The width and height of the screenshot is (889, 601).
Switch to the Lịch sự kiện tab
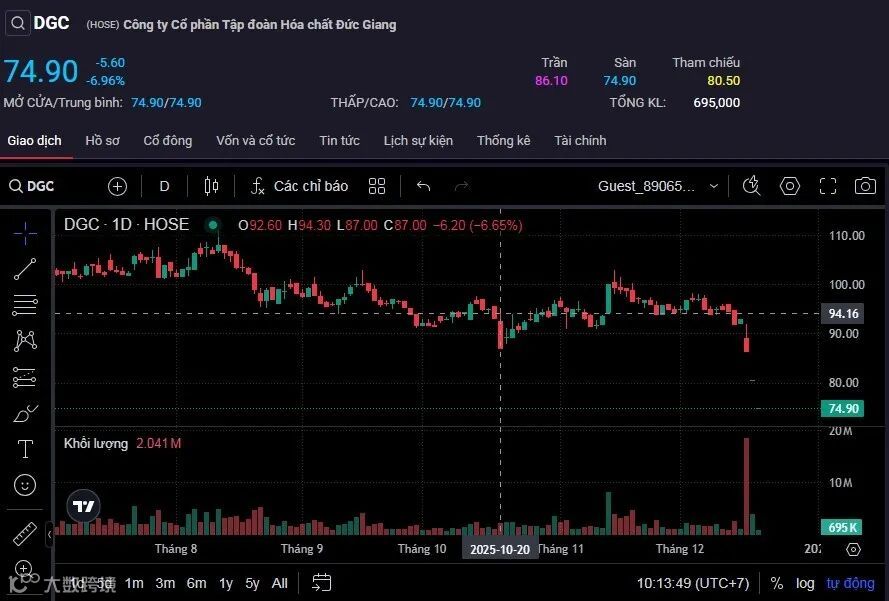pyautogui.click(x=418, y=141)
